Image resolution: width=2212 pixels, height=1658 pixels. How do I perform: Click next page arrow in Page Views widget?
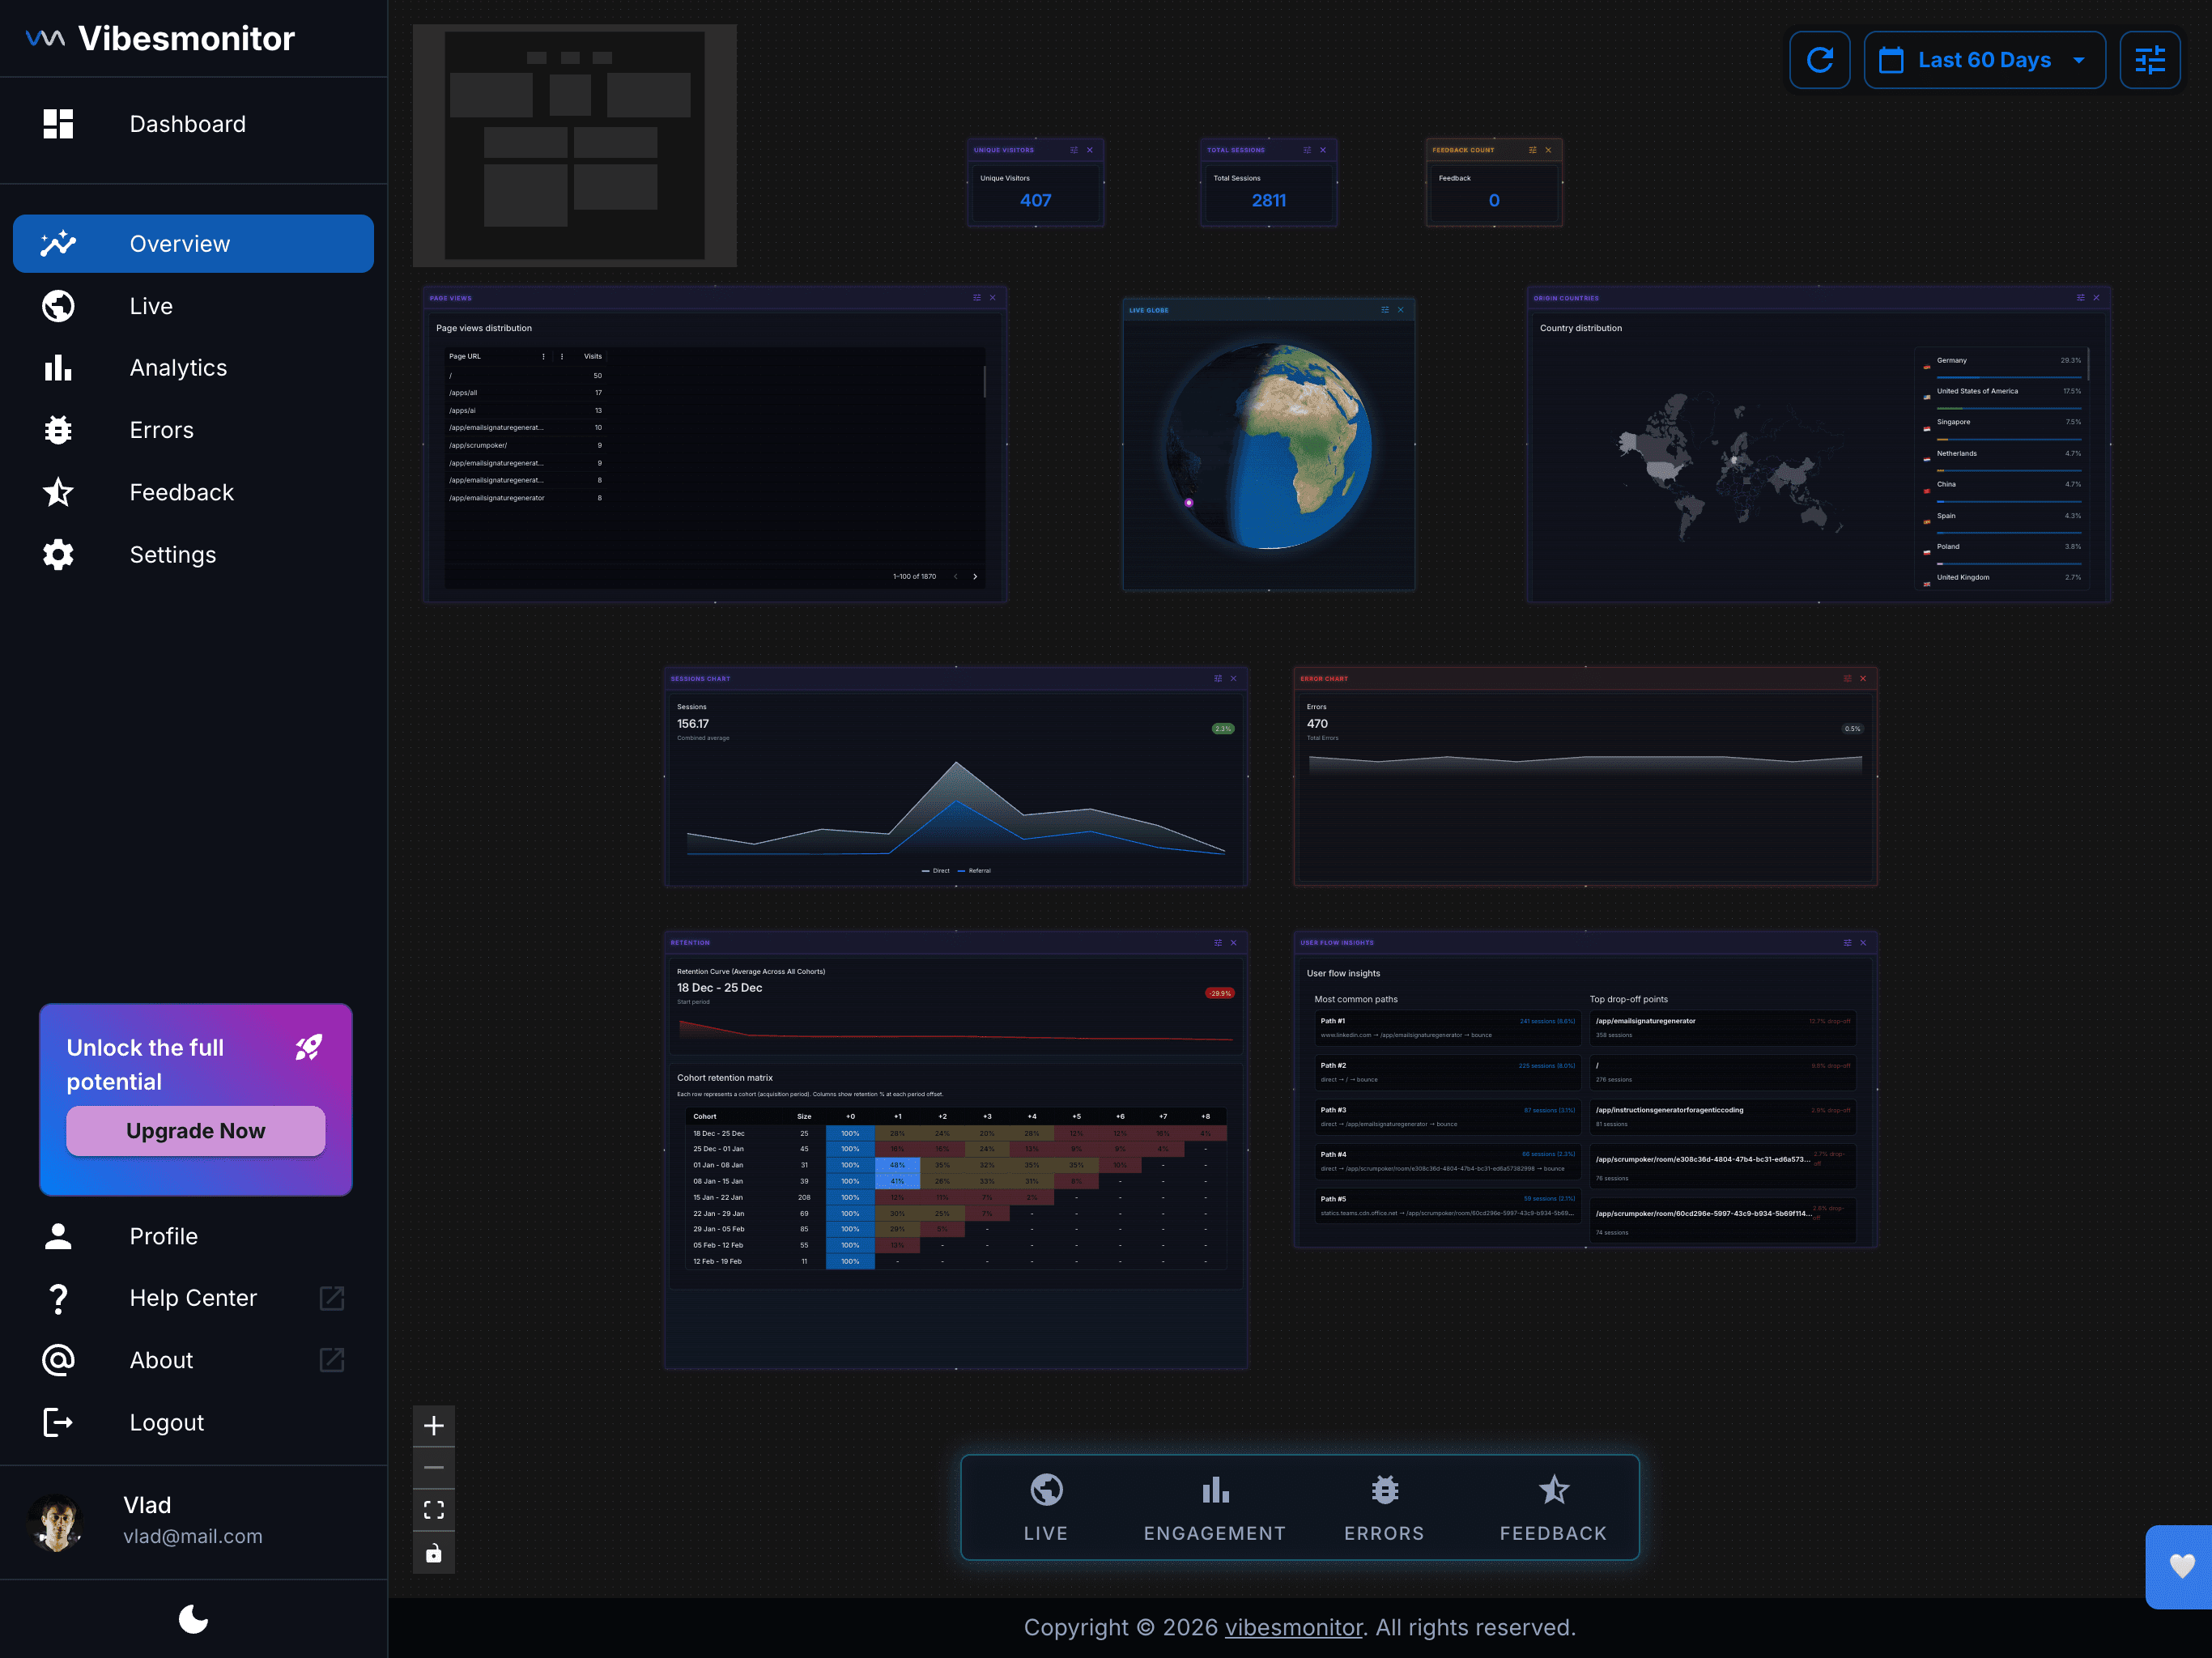[975, 577]
